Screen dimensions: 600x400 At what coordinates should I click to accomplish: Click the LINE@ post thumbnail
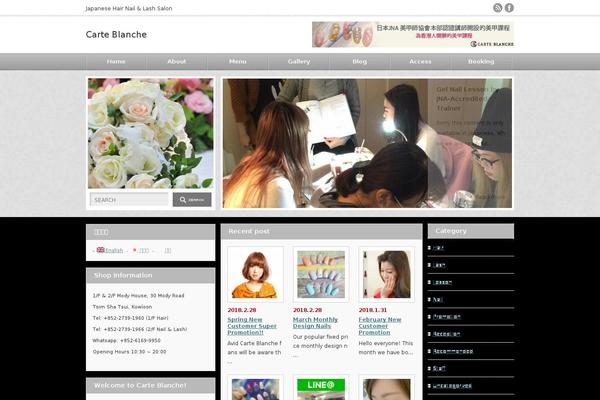321,389
